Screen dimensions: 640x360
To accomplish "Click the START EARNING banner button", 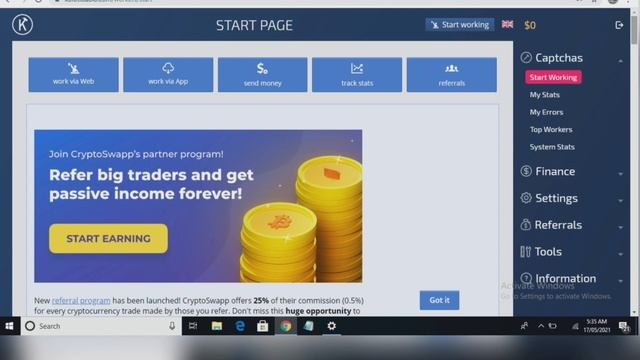I will tap(108, 239).
